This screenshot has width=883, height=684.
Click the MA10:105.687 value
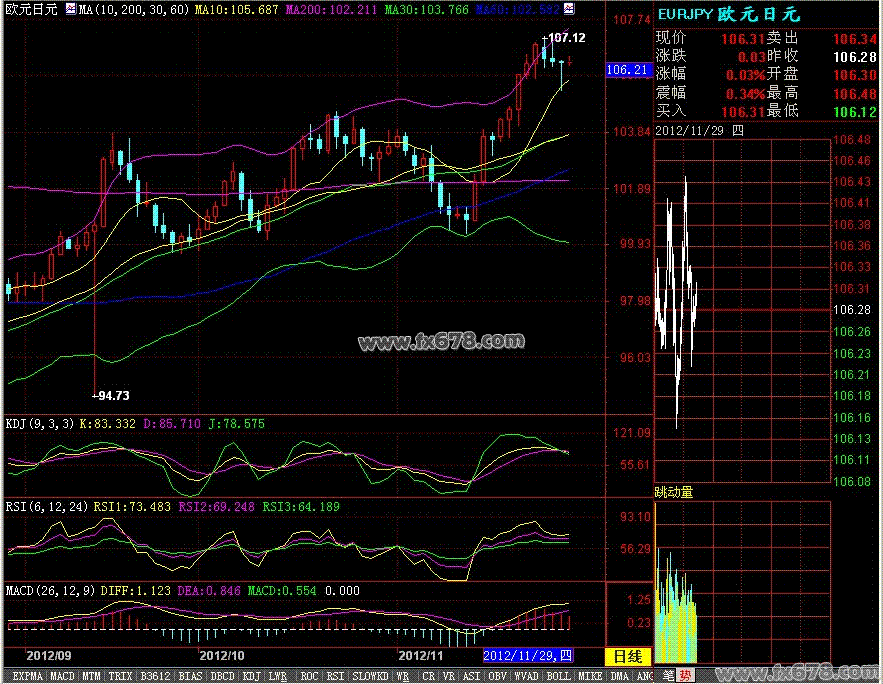tap(237, 10)
